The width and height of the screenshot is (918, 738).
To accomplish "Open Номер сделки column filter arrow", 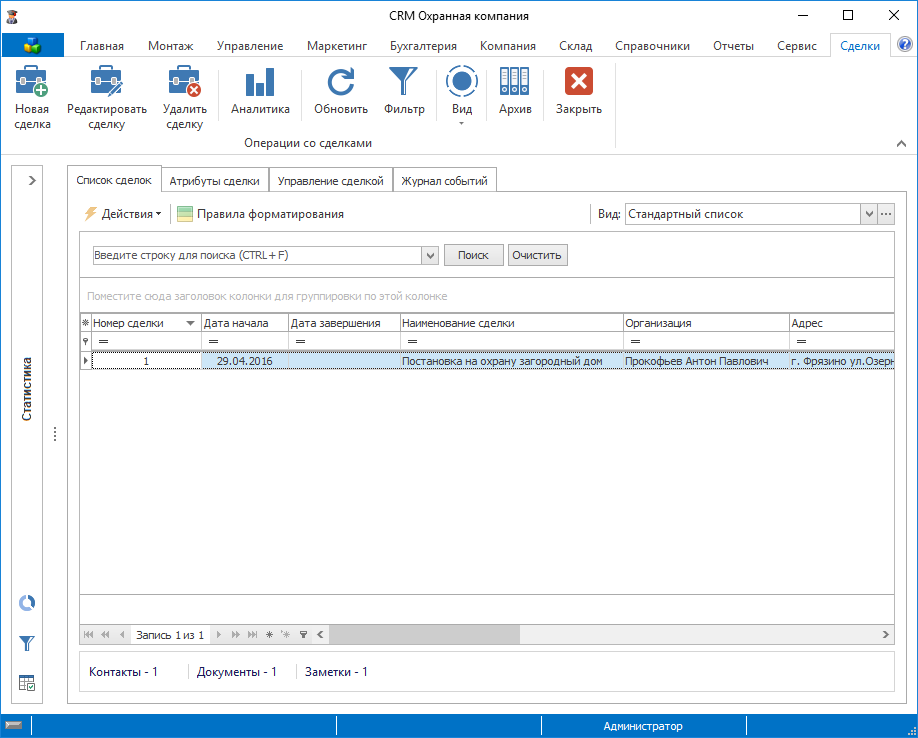I will pos(190,323).
